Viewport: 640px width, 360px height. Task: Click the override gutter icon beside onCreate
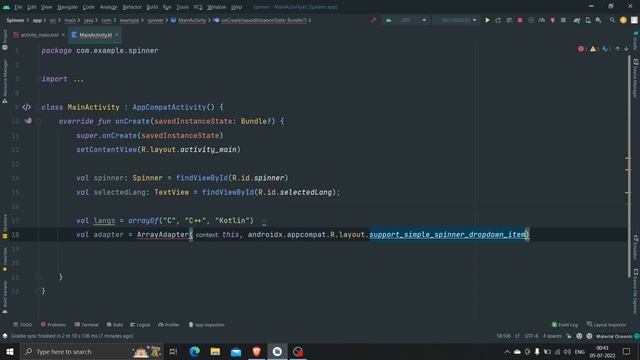click(28, 121)
